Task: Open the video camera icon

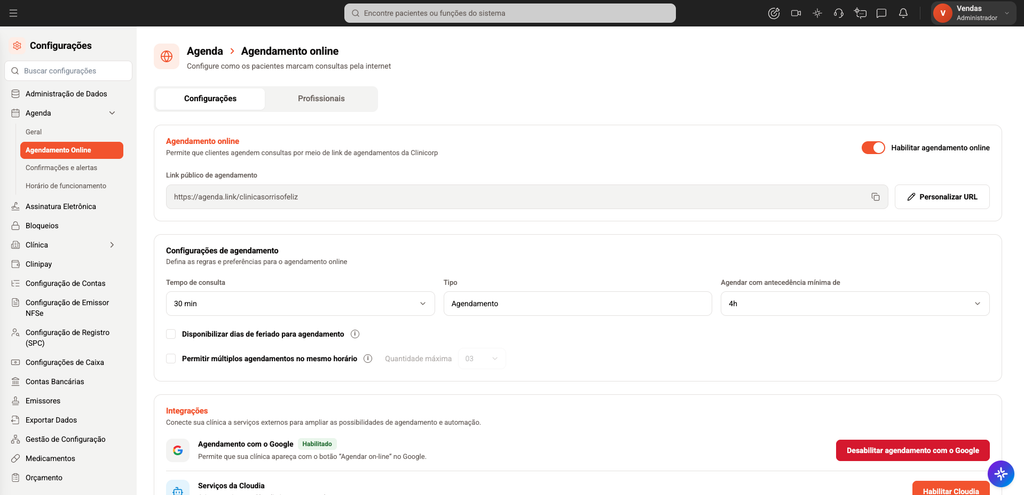Action: coord(795,13)
